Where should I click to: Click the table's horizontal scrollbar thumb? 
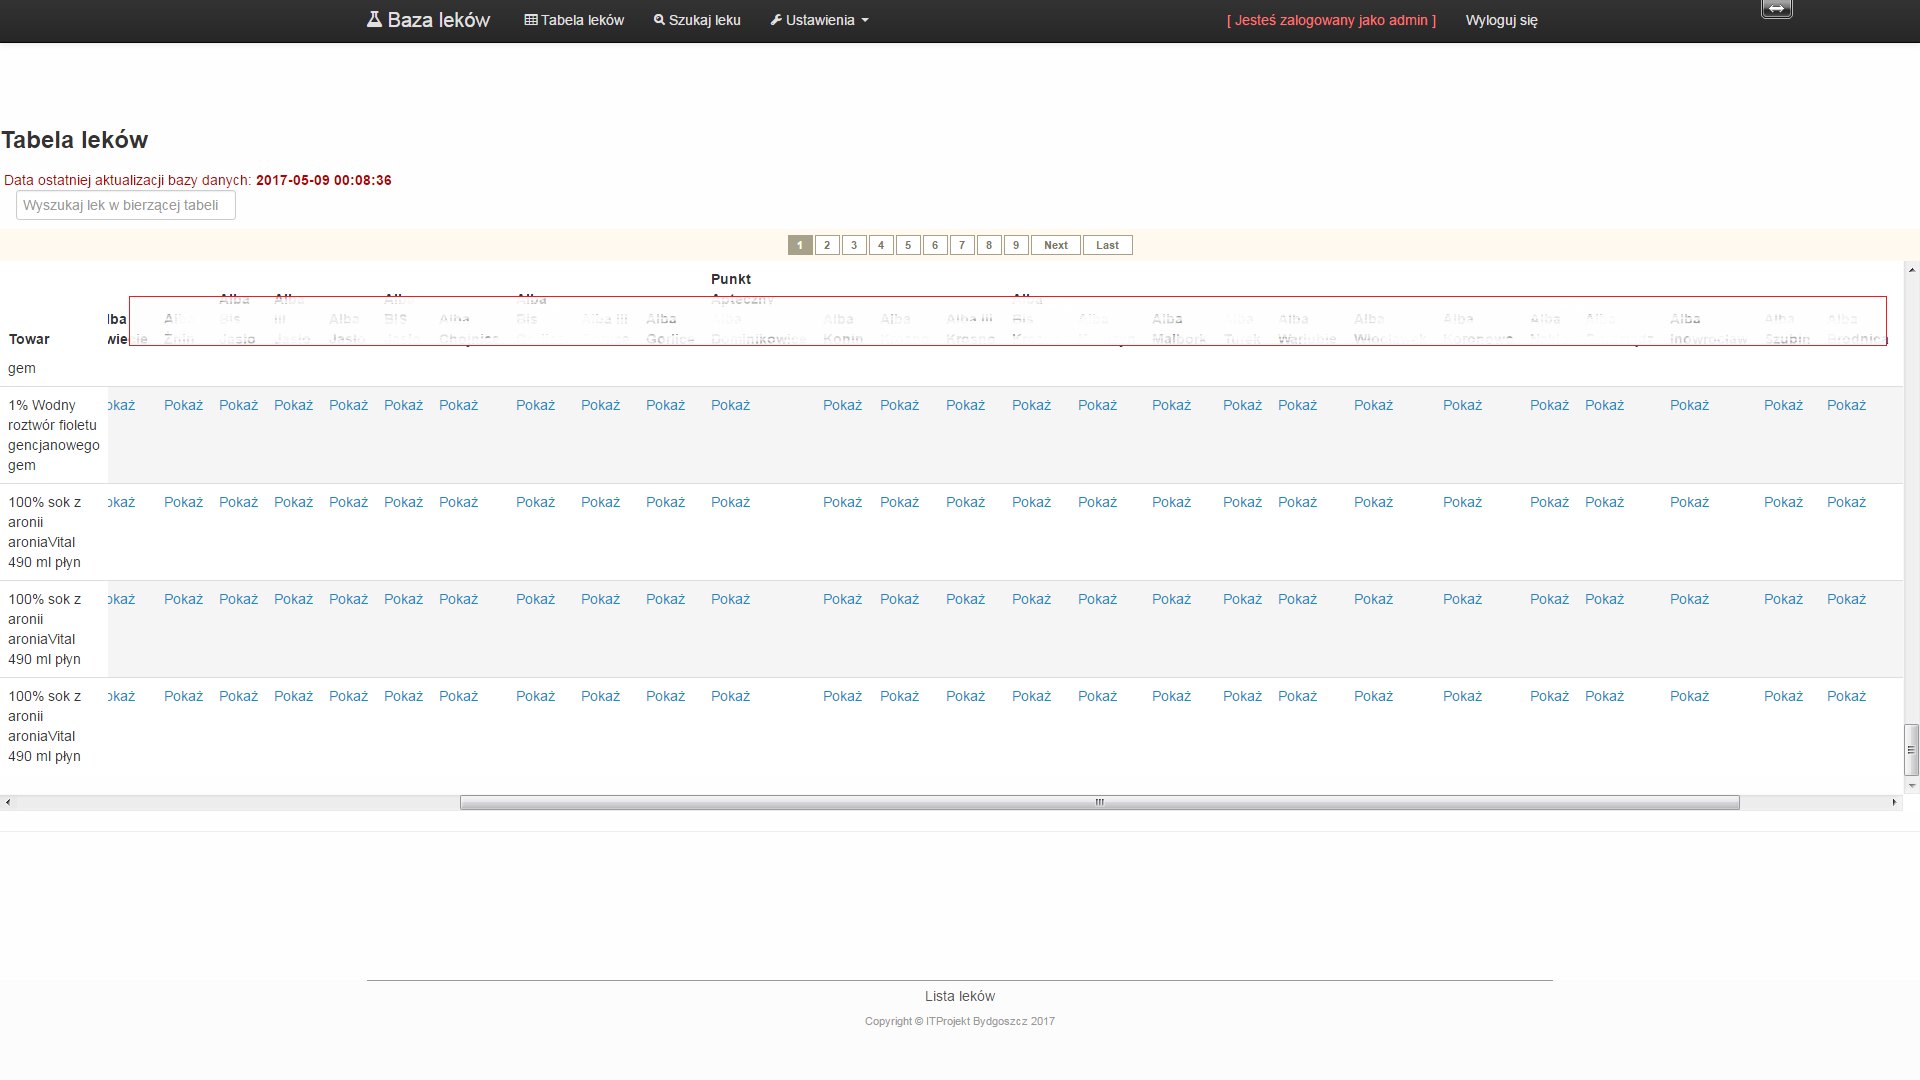tap(1099, 802)
